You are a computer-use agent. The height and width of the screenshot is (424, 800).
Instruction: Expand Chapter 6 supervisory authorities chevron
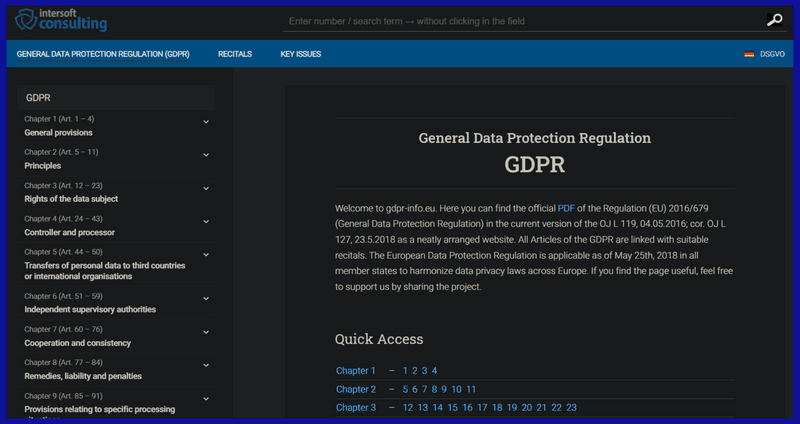tap(206, 299)
